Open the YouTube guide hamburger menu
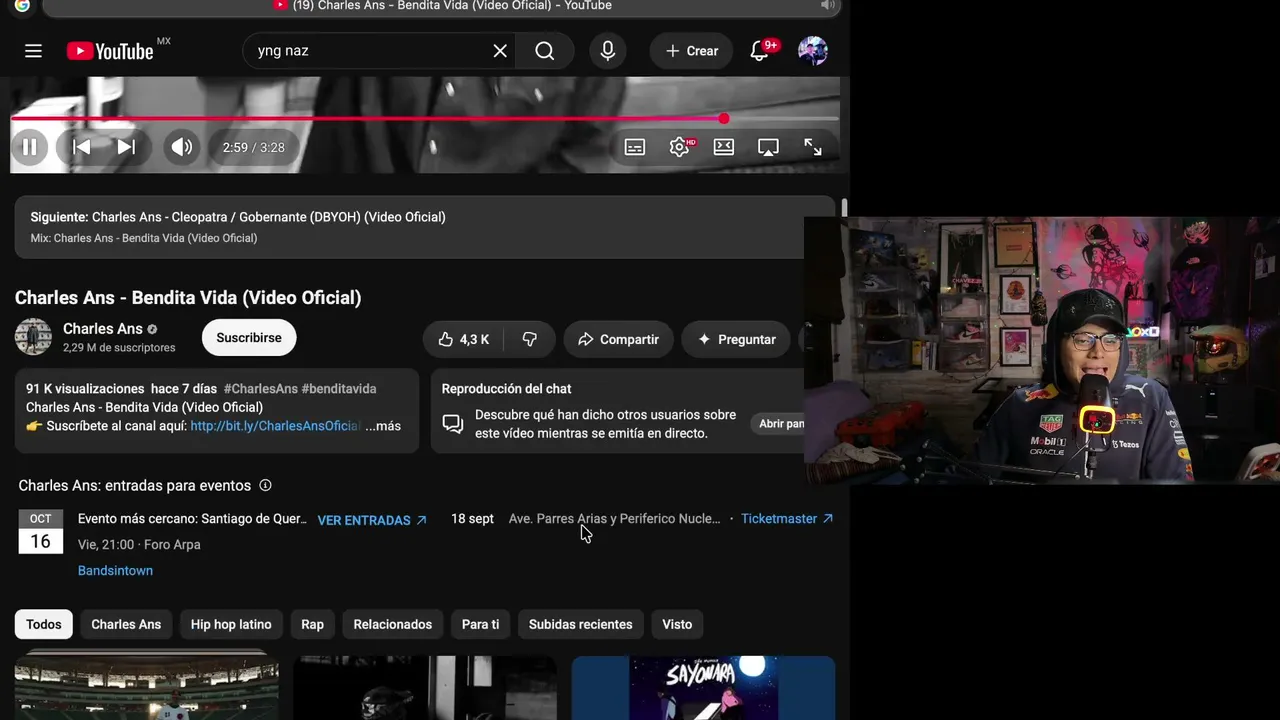 (33, 51)
